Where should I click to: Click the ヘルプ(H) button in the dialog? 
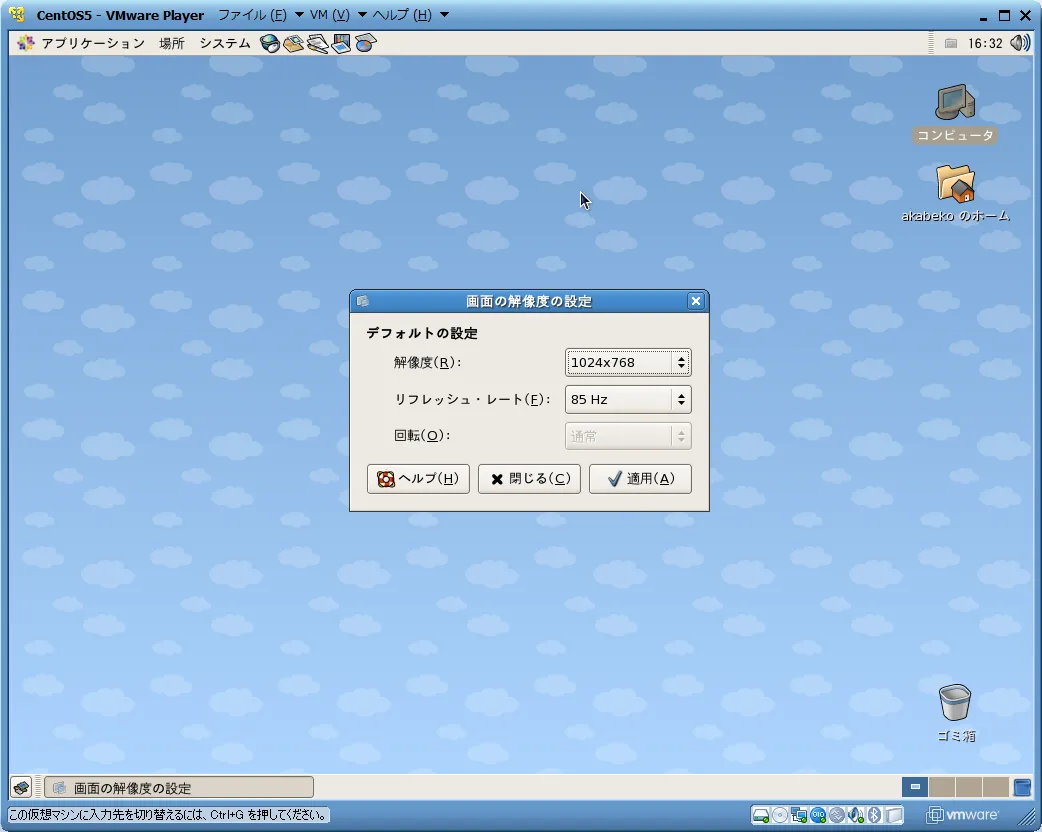[418, 479]
